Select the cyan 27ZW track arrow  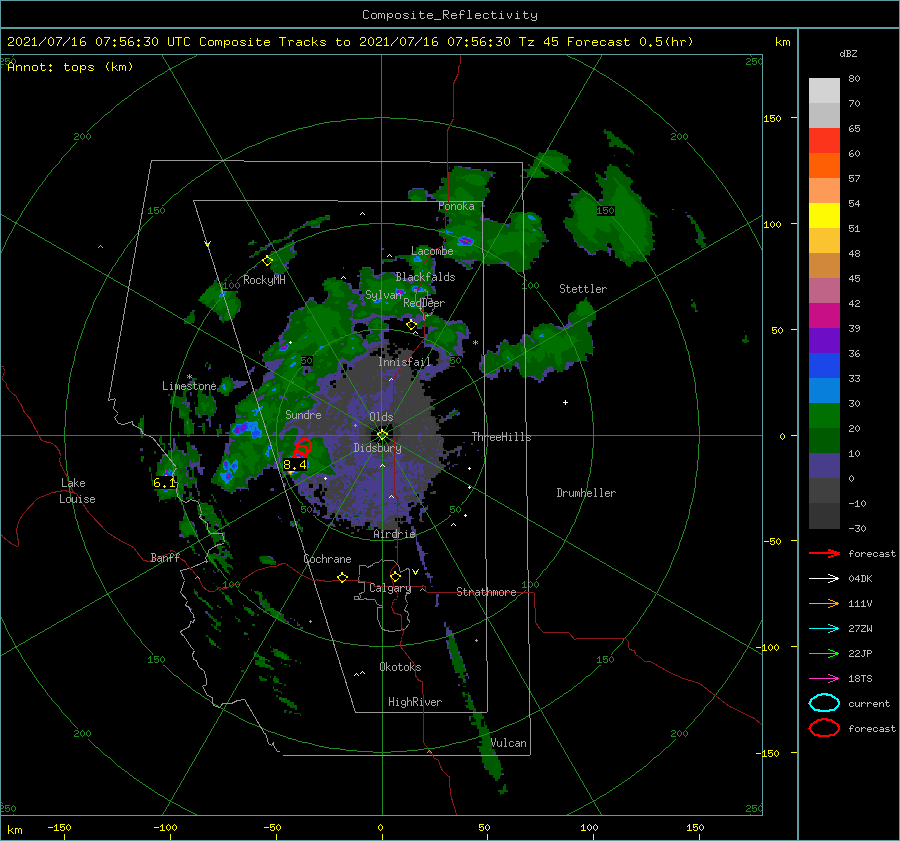[824, 629]
